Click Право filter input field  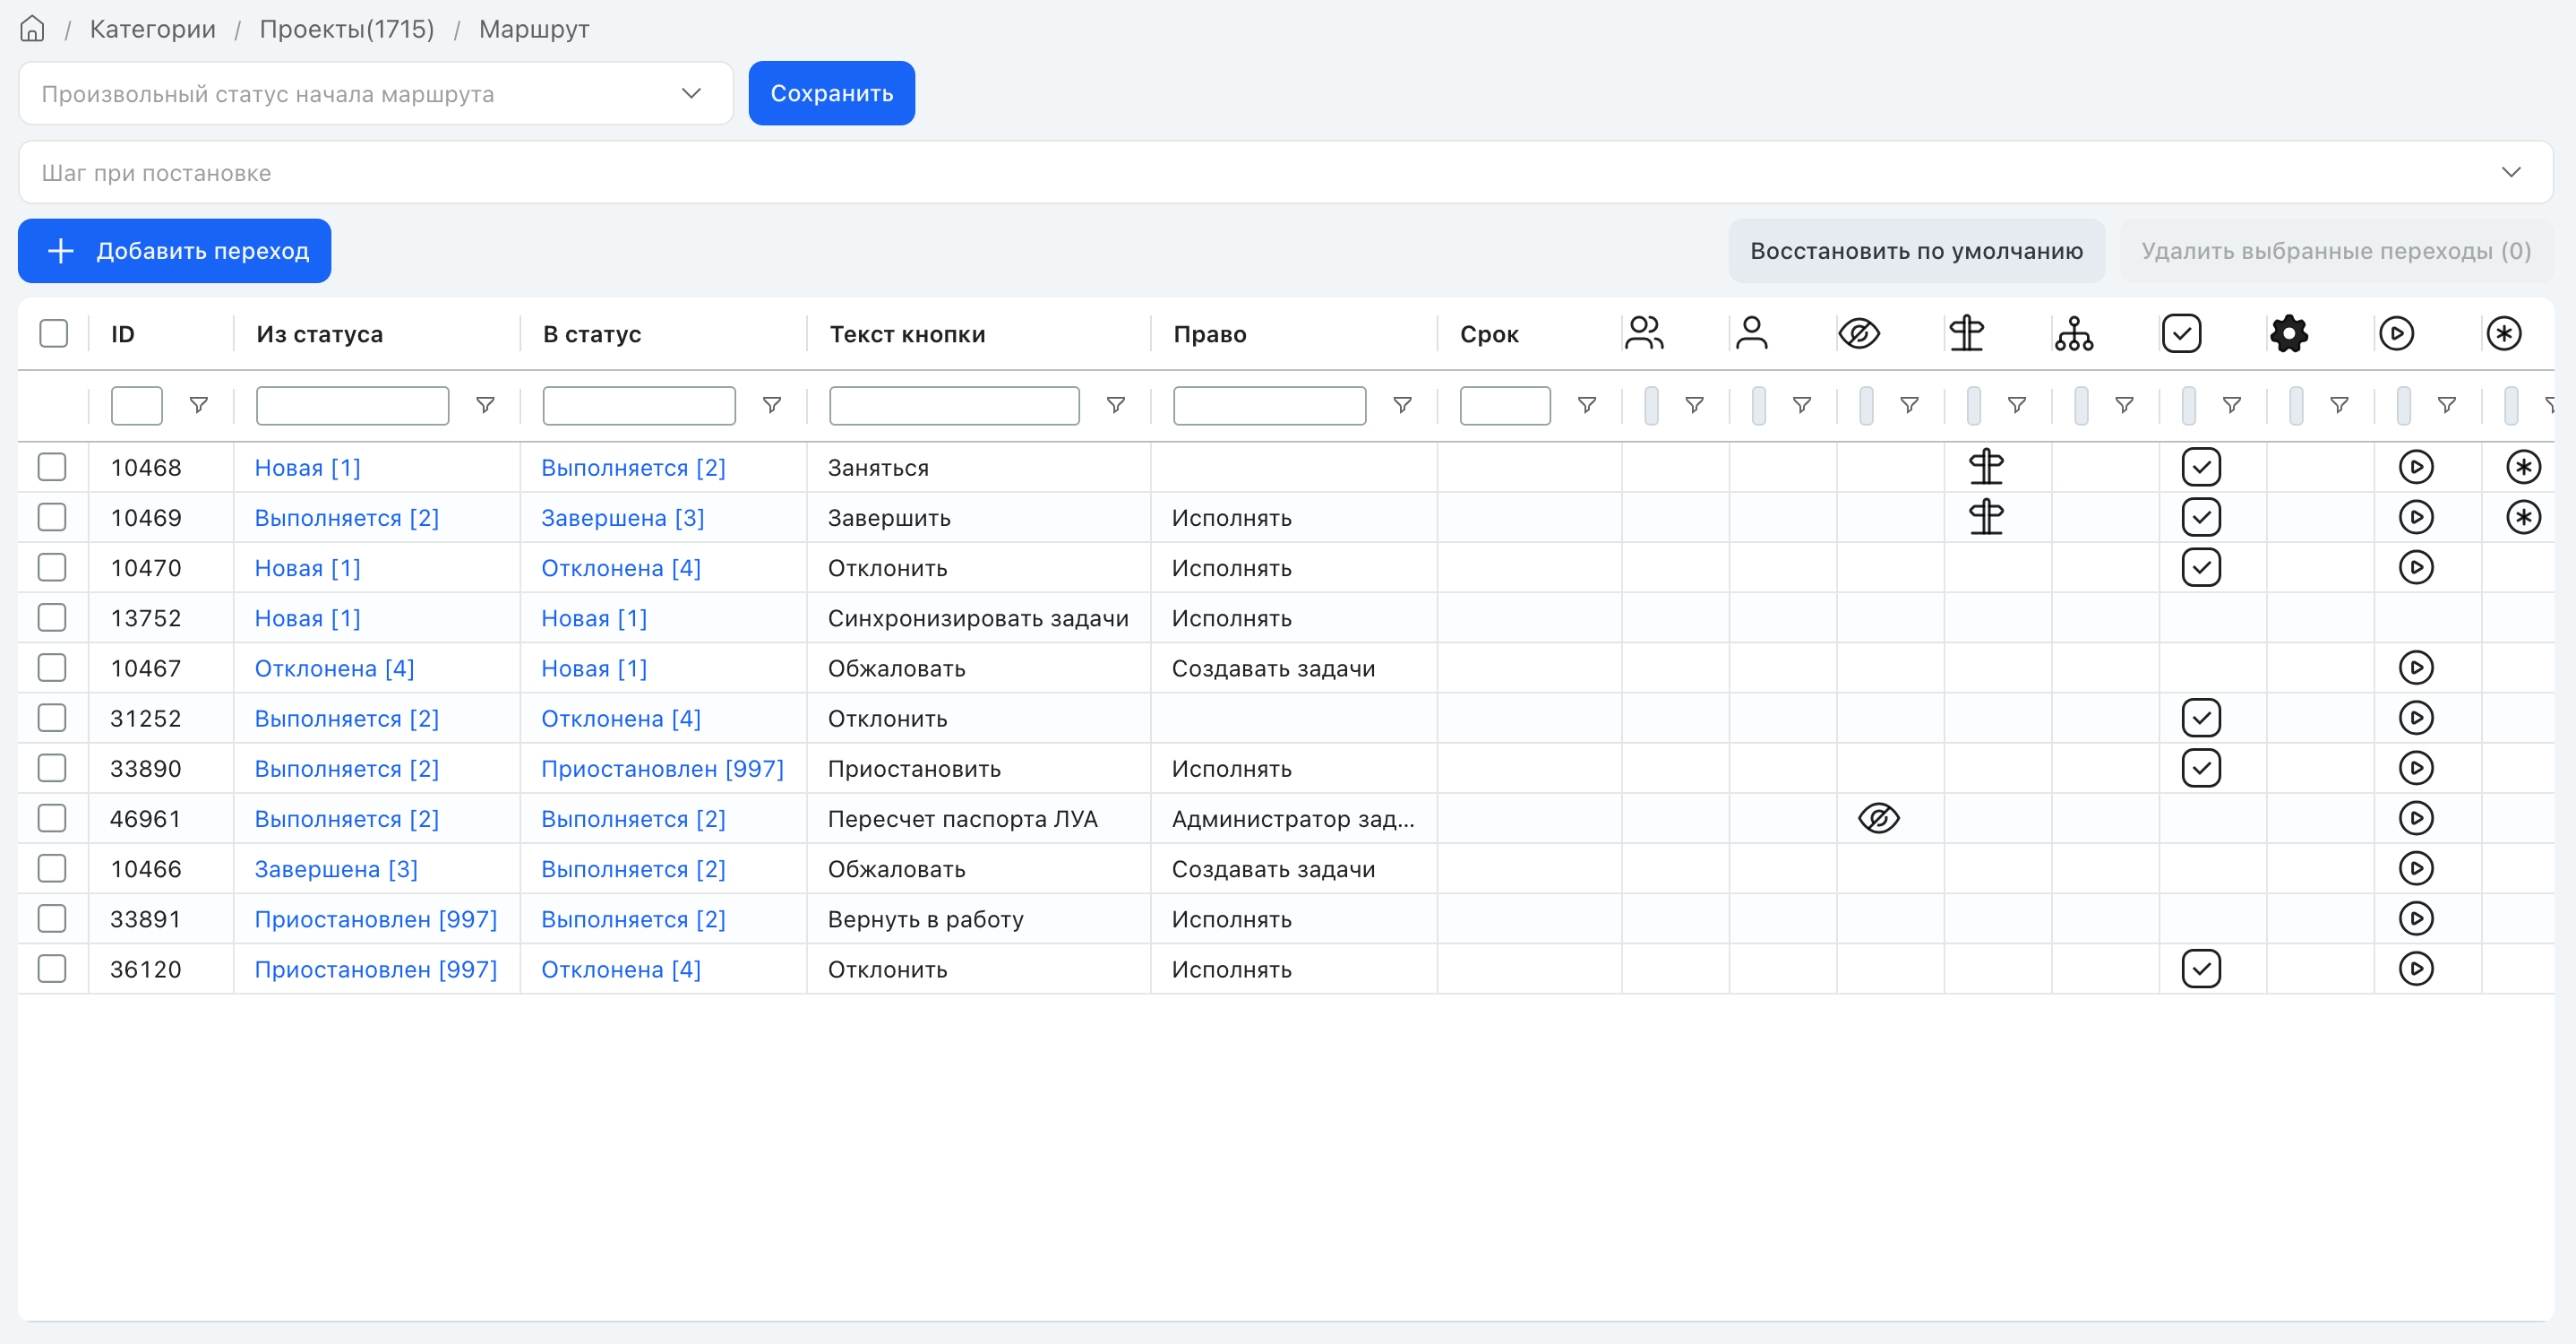(1270, 405)
